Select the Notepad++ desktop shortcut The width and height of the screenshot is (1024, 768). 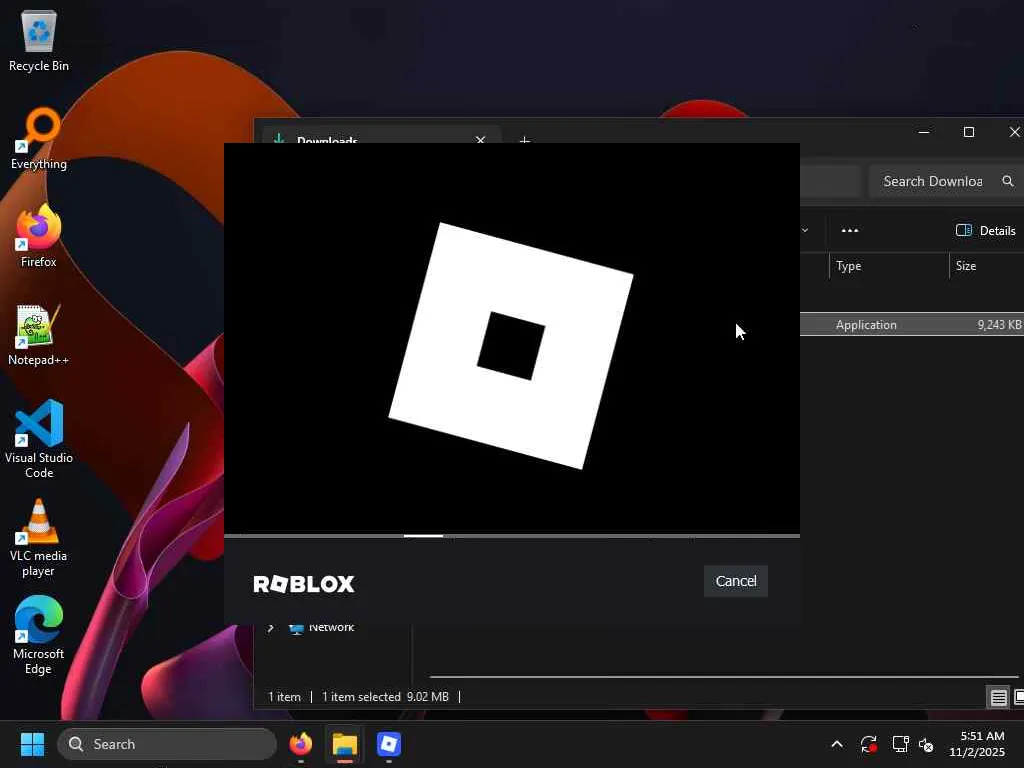click(39, 335)
